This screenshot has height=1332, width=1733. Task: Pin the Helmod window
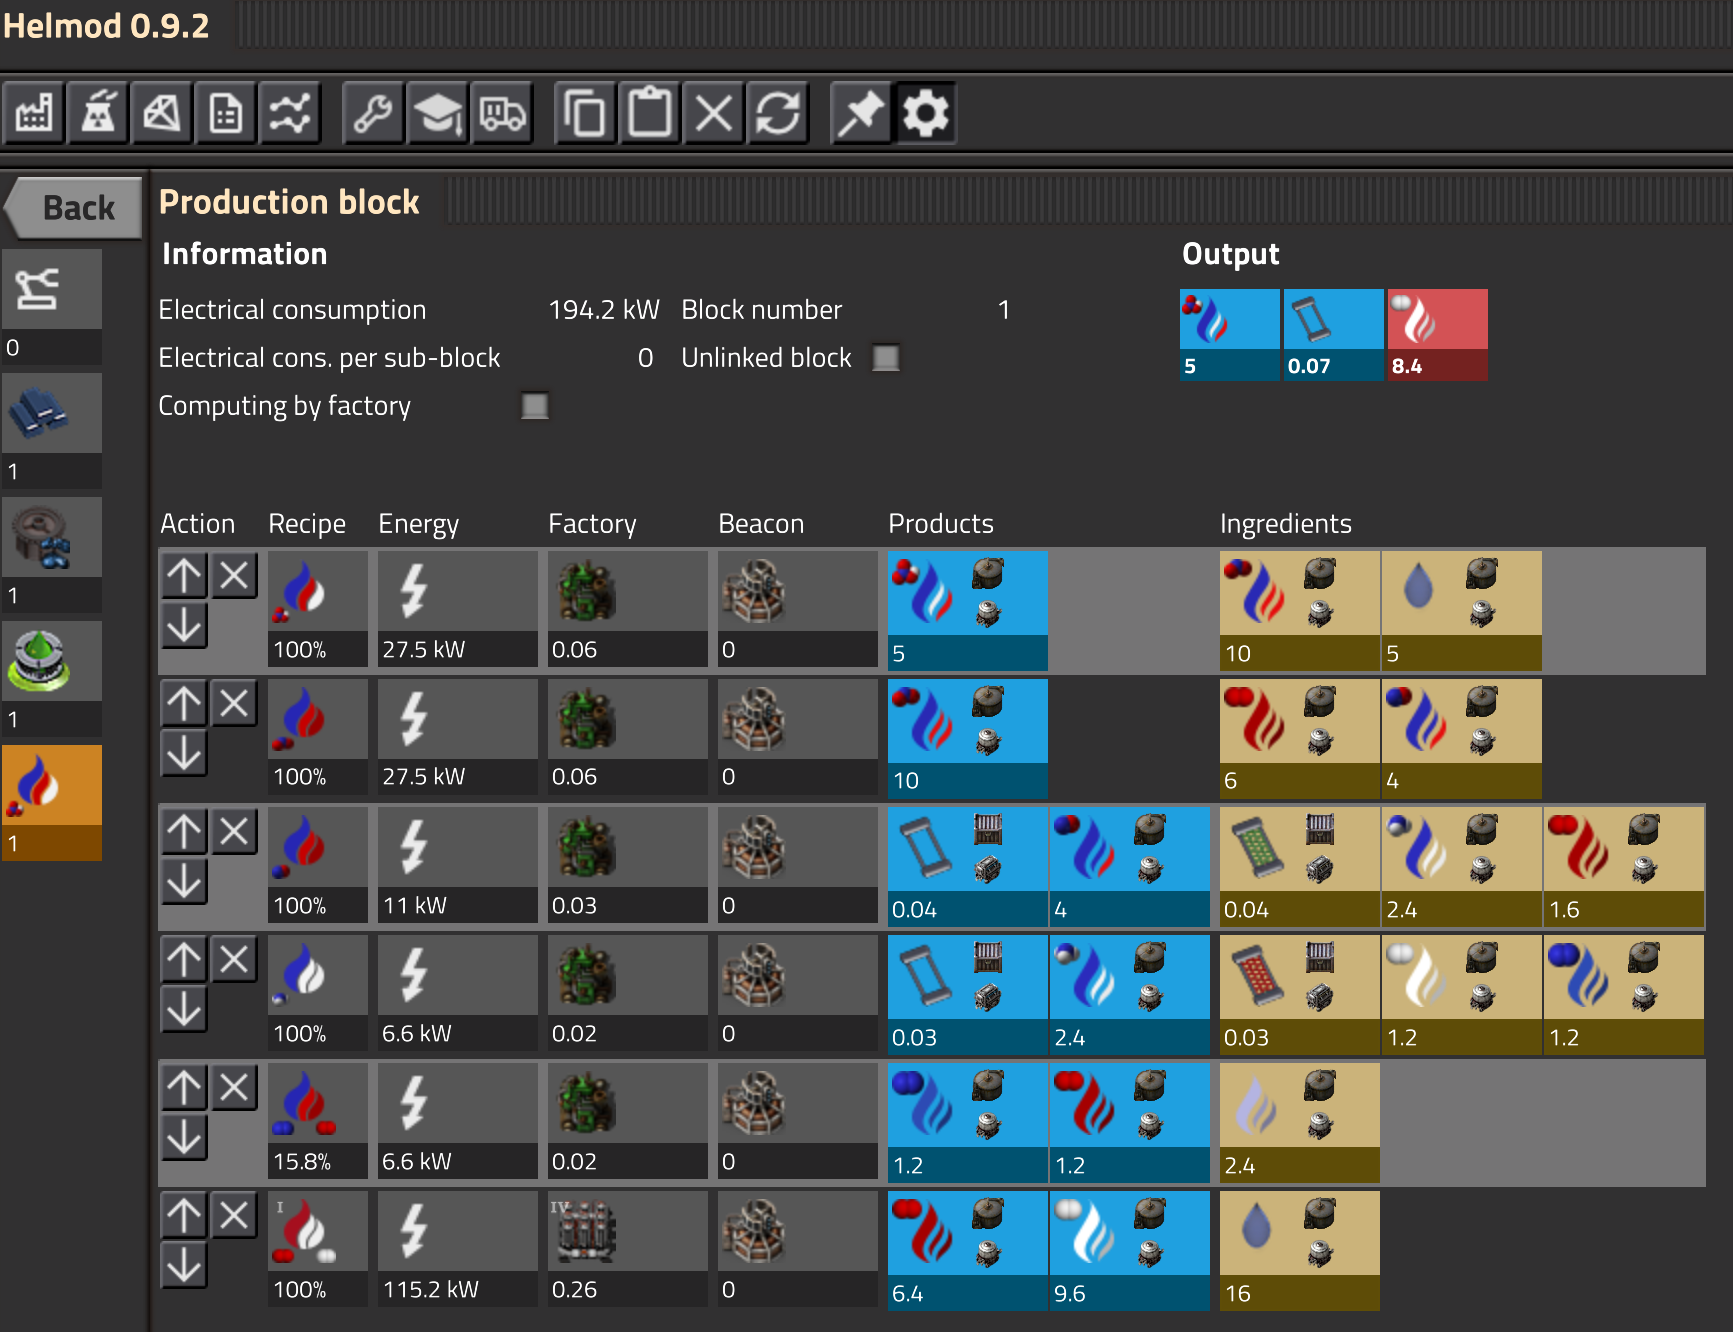tap(860, 112)
